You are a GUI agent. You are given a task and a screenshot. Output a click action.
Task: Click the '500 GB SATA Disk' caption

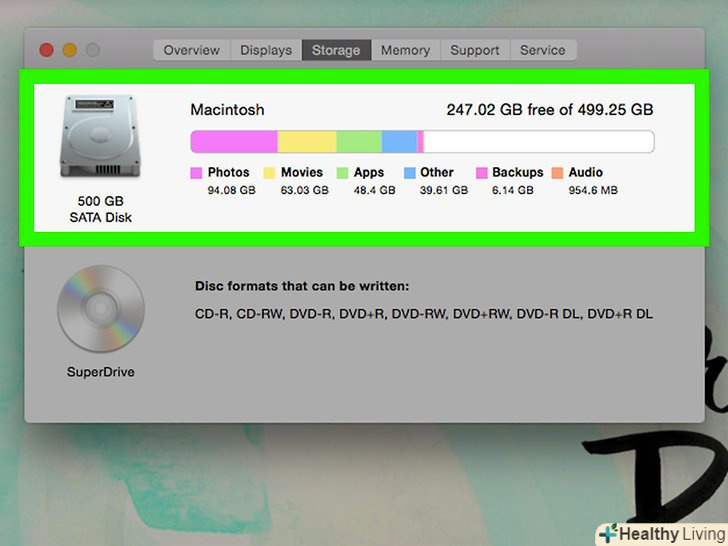tap(100, 209)
